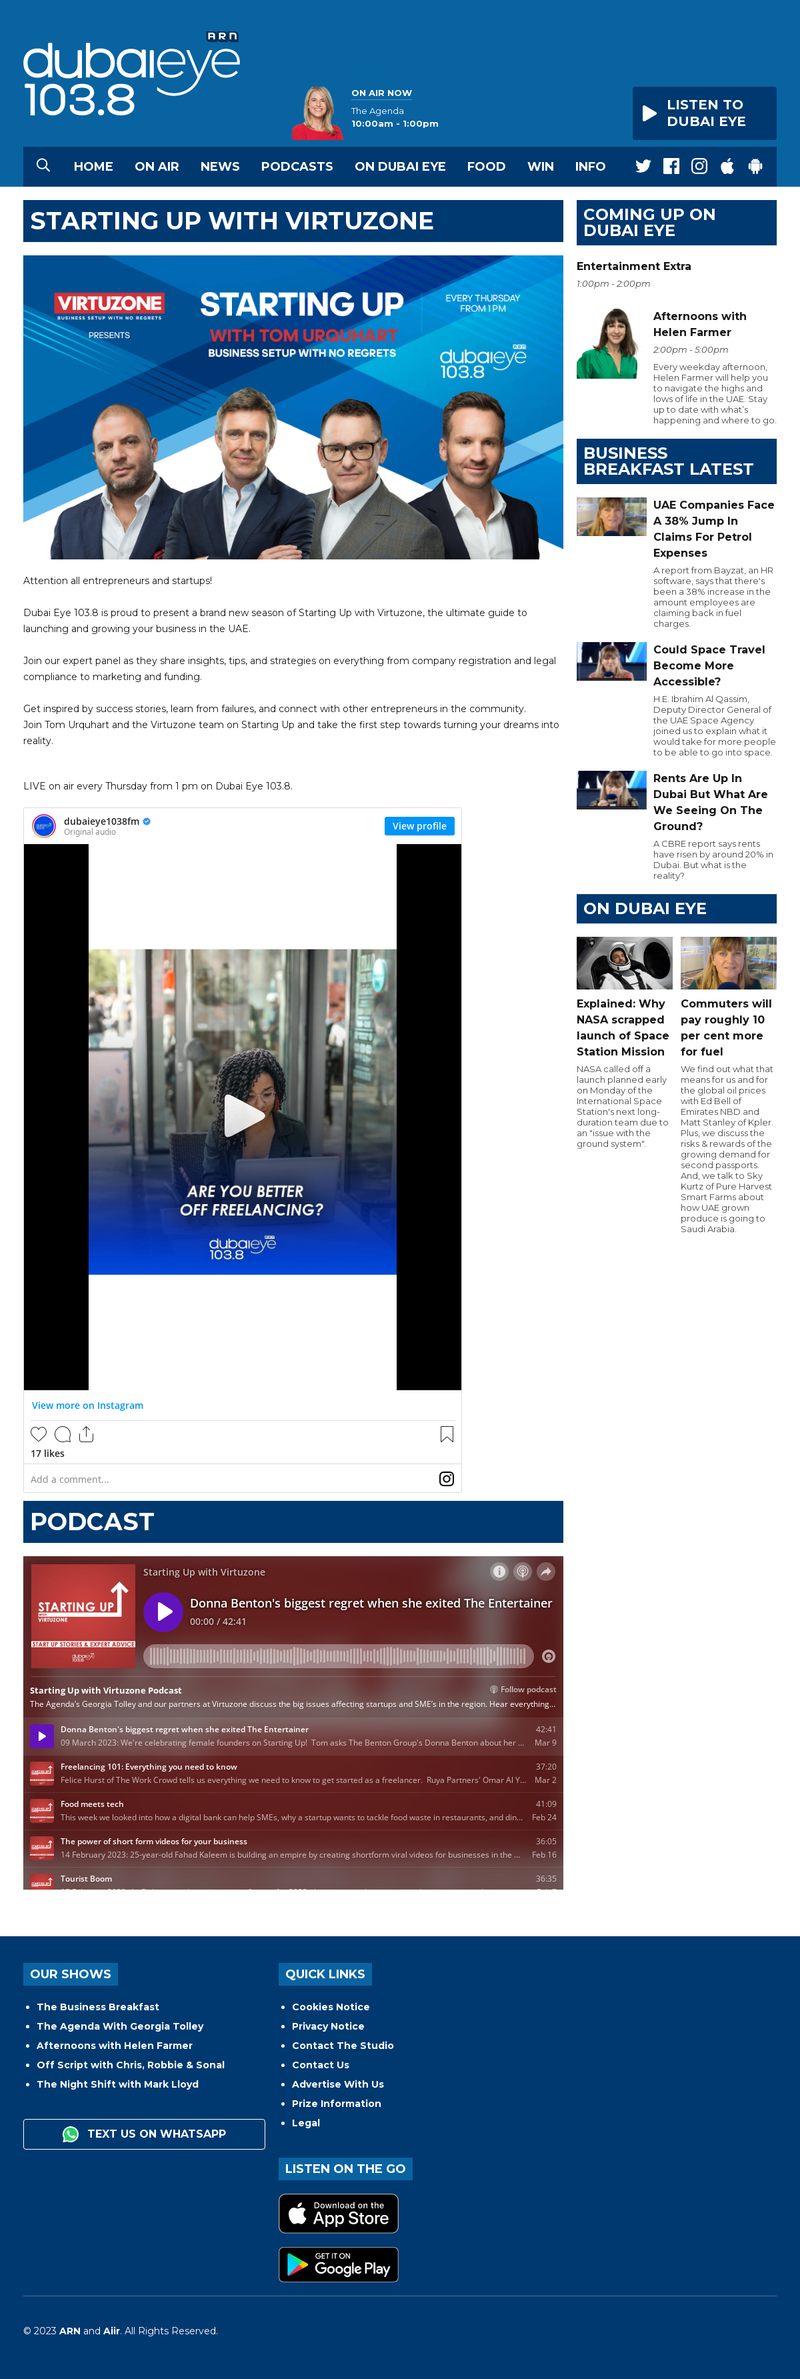The image size is (800, 2379).
Task: Click the Starting Up Virtuzone banner image
Action: (293, 406)
